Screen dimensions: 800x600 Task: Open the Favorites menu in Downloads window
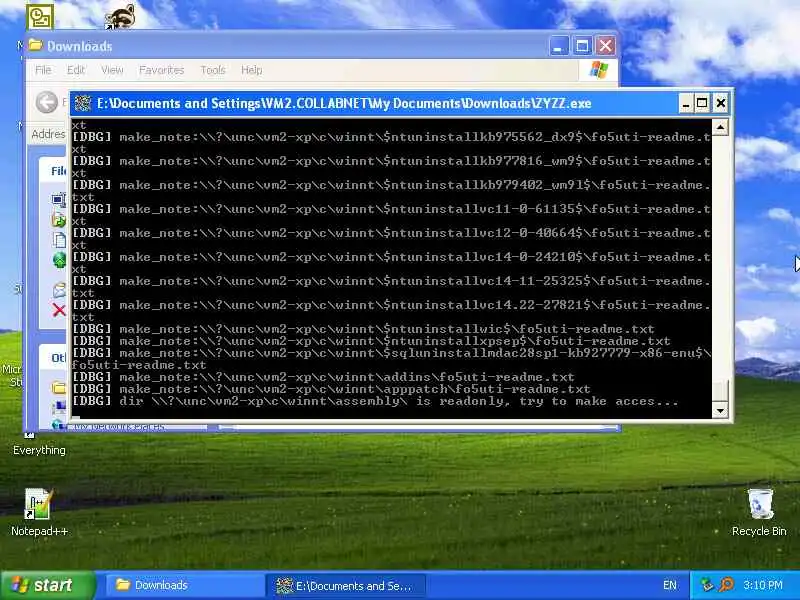pyautogui.click(x=161, y=70)
